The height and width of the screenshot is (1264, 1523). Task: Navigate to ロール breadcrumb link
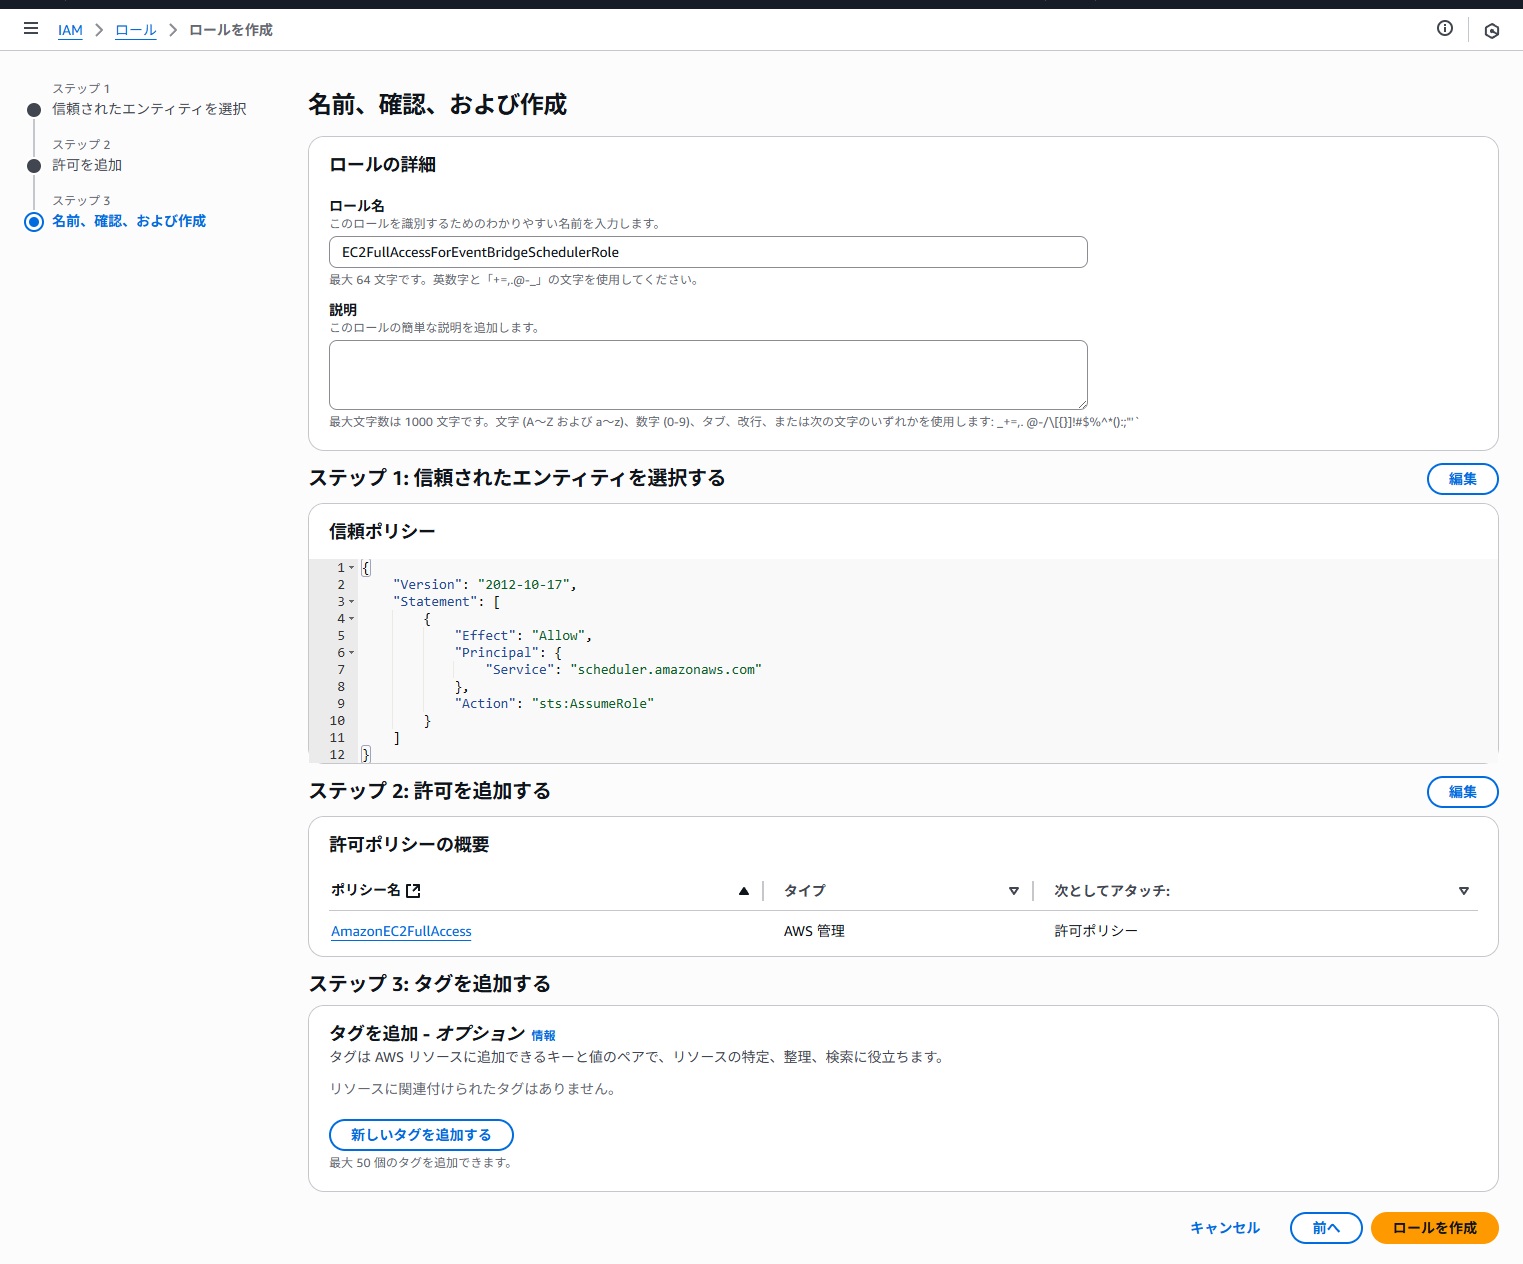[x=136, y=30]
